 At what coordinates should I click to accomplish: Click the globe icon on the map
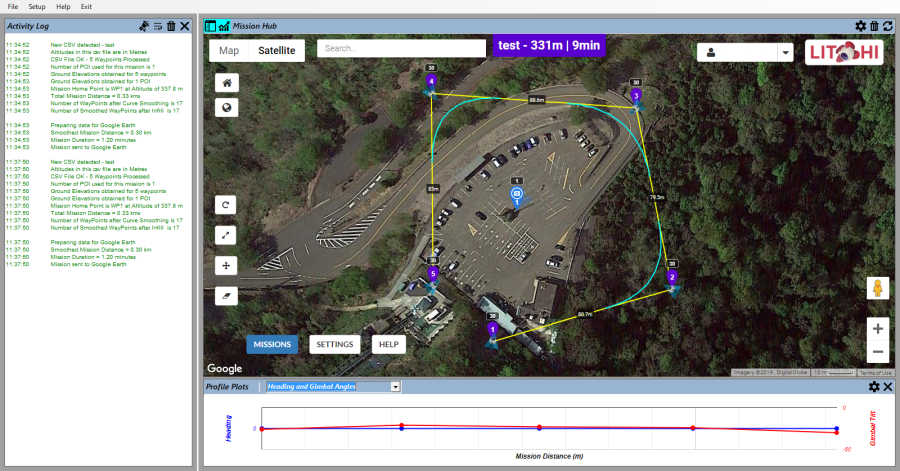227,108
